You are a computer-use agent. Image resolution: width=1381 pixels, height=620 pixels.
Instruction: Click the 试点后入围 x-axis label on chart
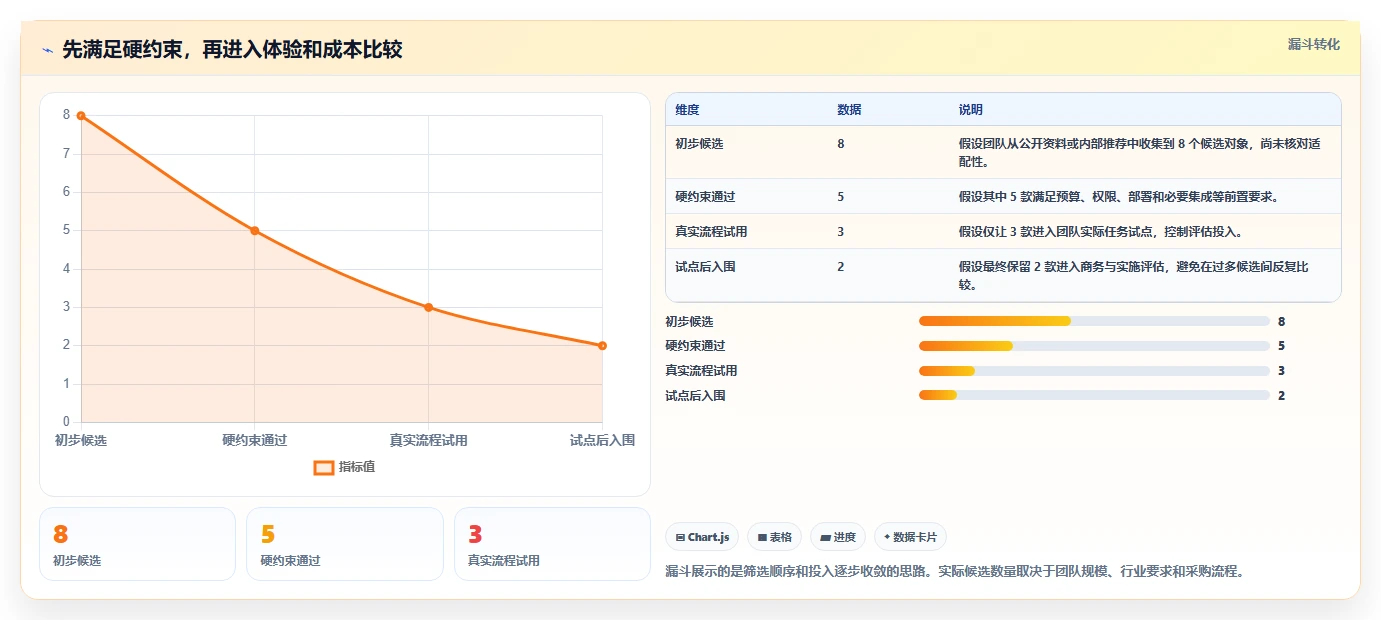[x=602, y=440]
